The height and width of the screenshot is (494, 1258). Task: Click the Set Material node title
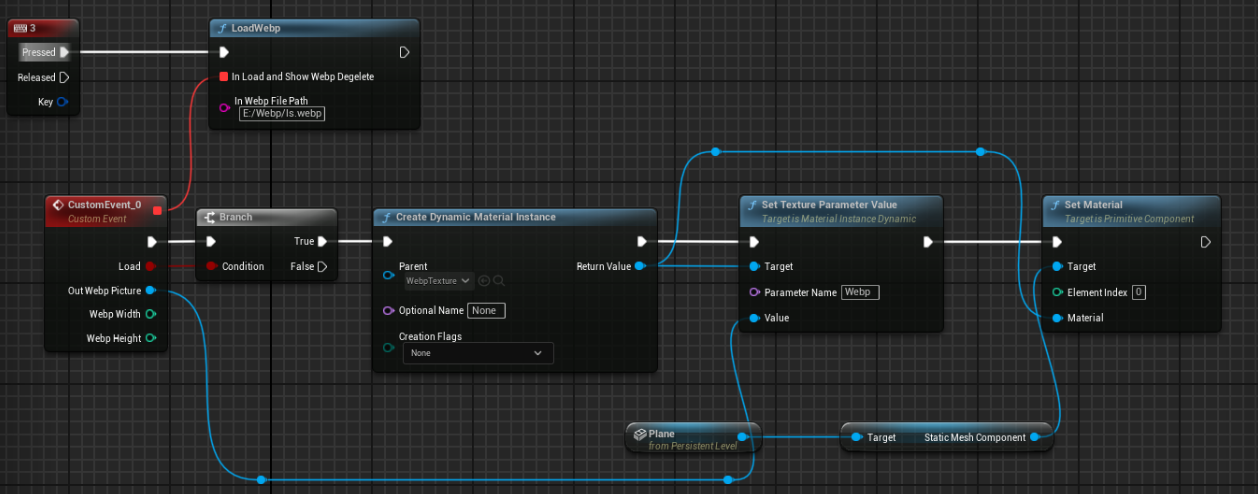(x=1093, y=205)
